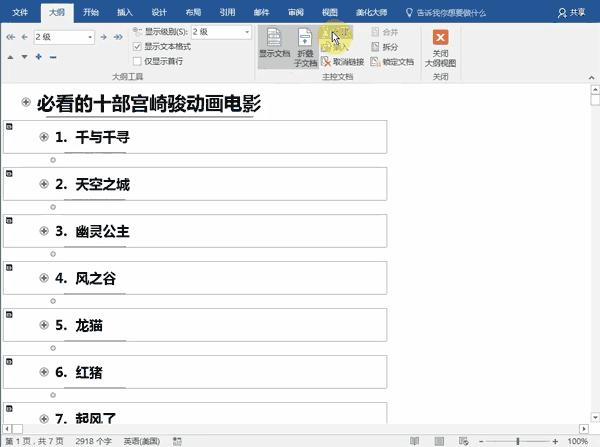The height and width of the screenshot is (447, 600).
Task: Click horizontal scrollbar right arrow
Action: (x=584, y=429)
